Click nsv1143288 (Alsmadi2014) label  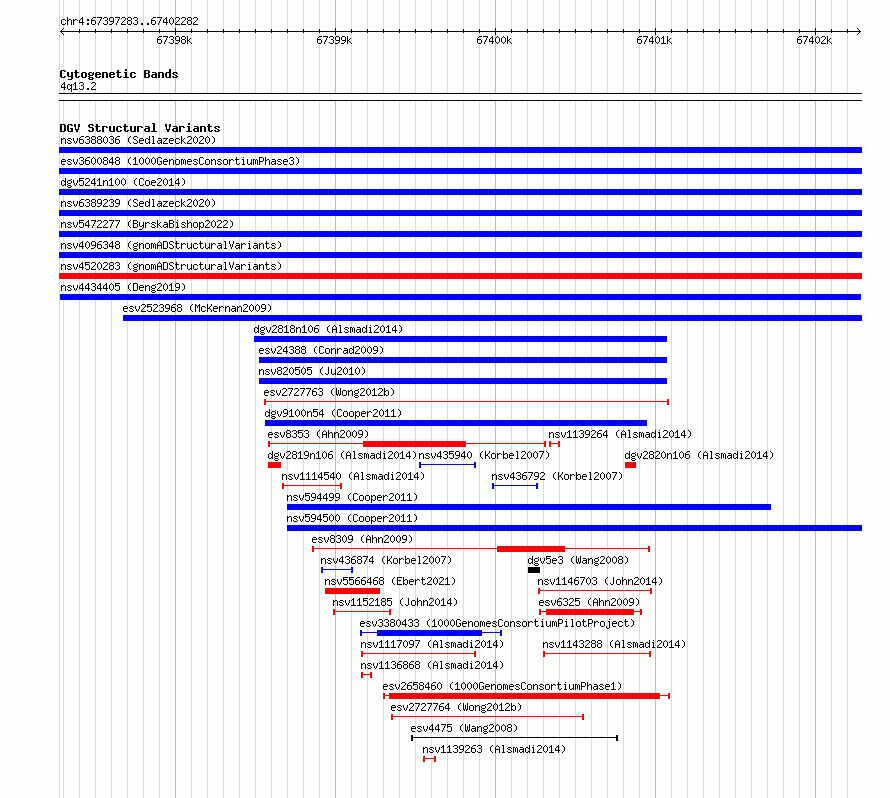(x=614, y=644)
